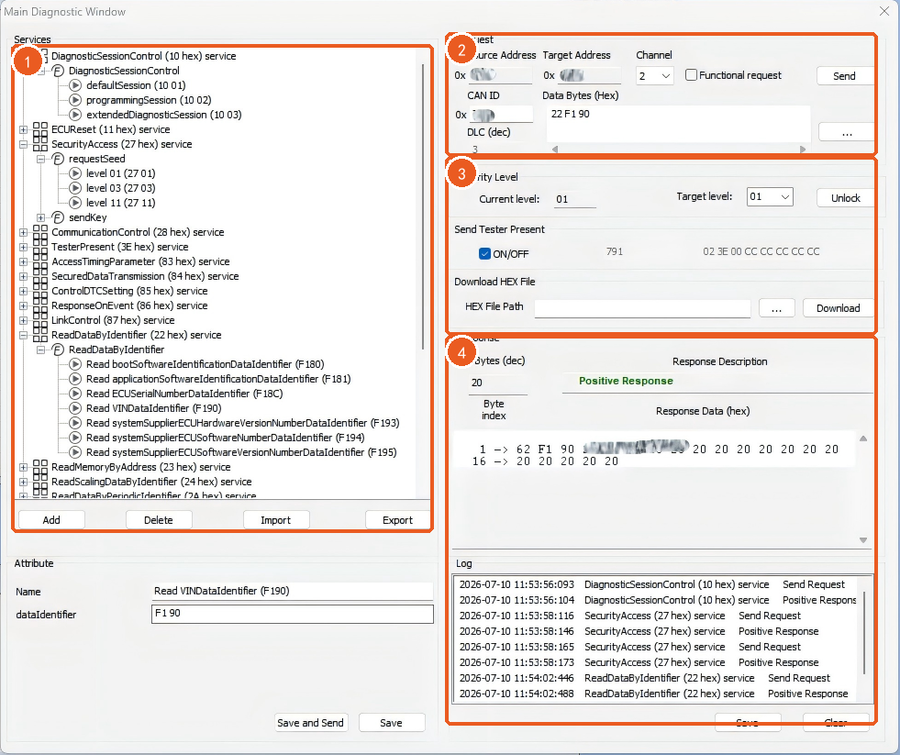900x755 pixels.
Task: Expand the TesterPresent (3E hex) service node
Action: 24,247
